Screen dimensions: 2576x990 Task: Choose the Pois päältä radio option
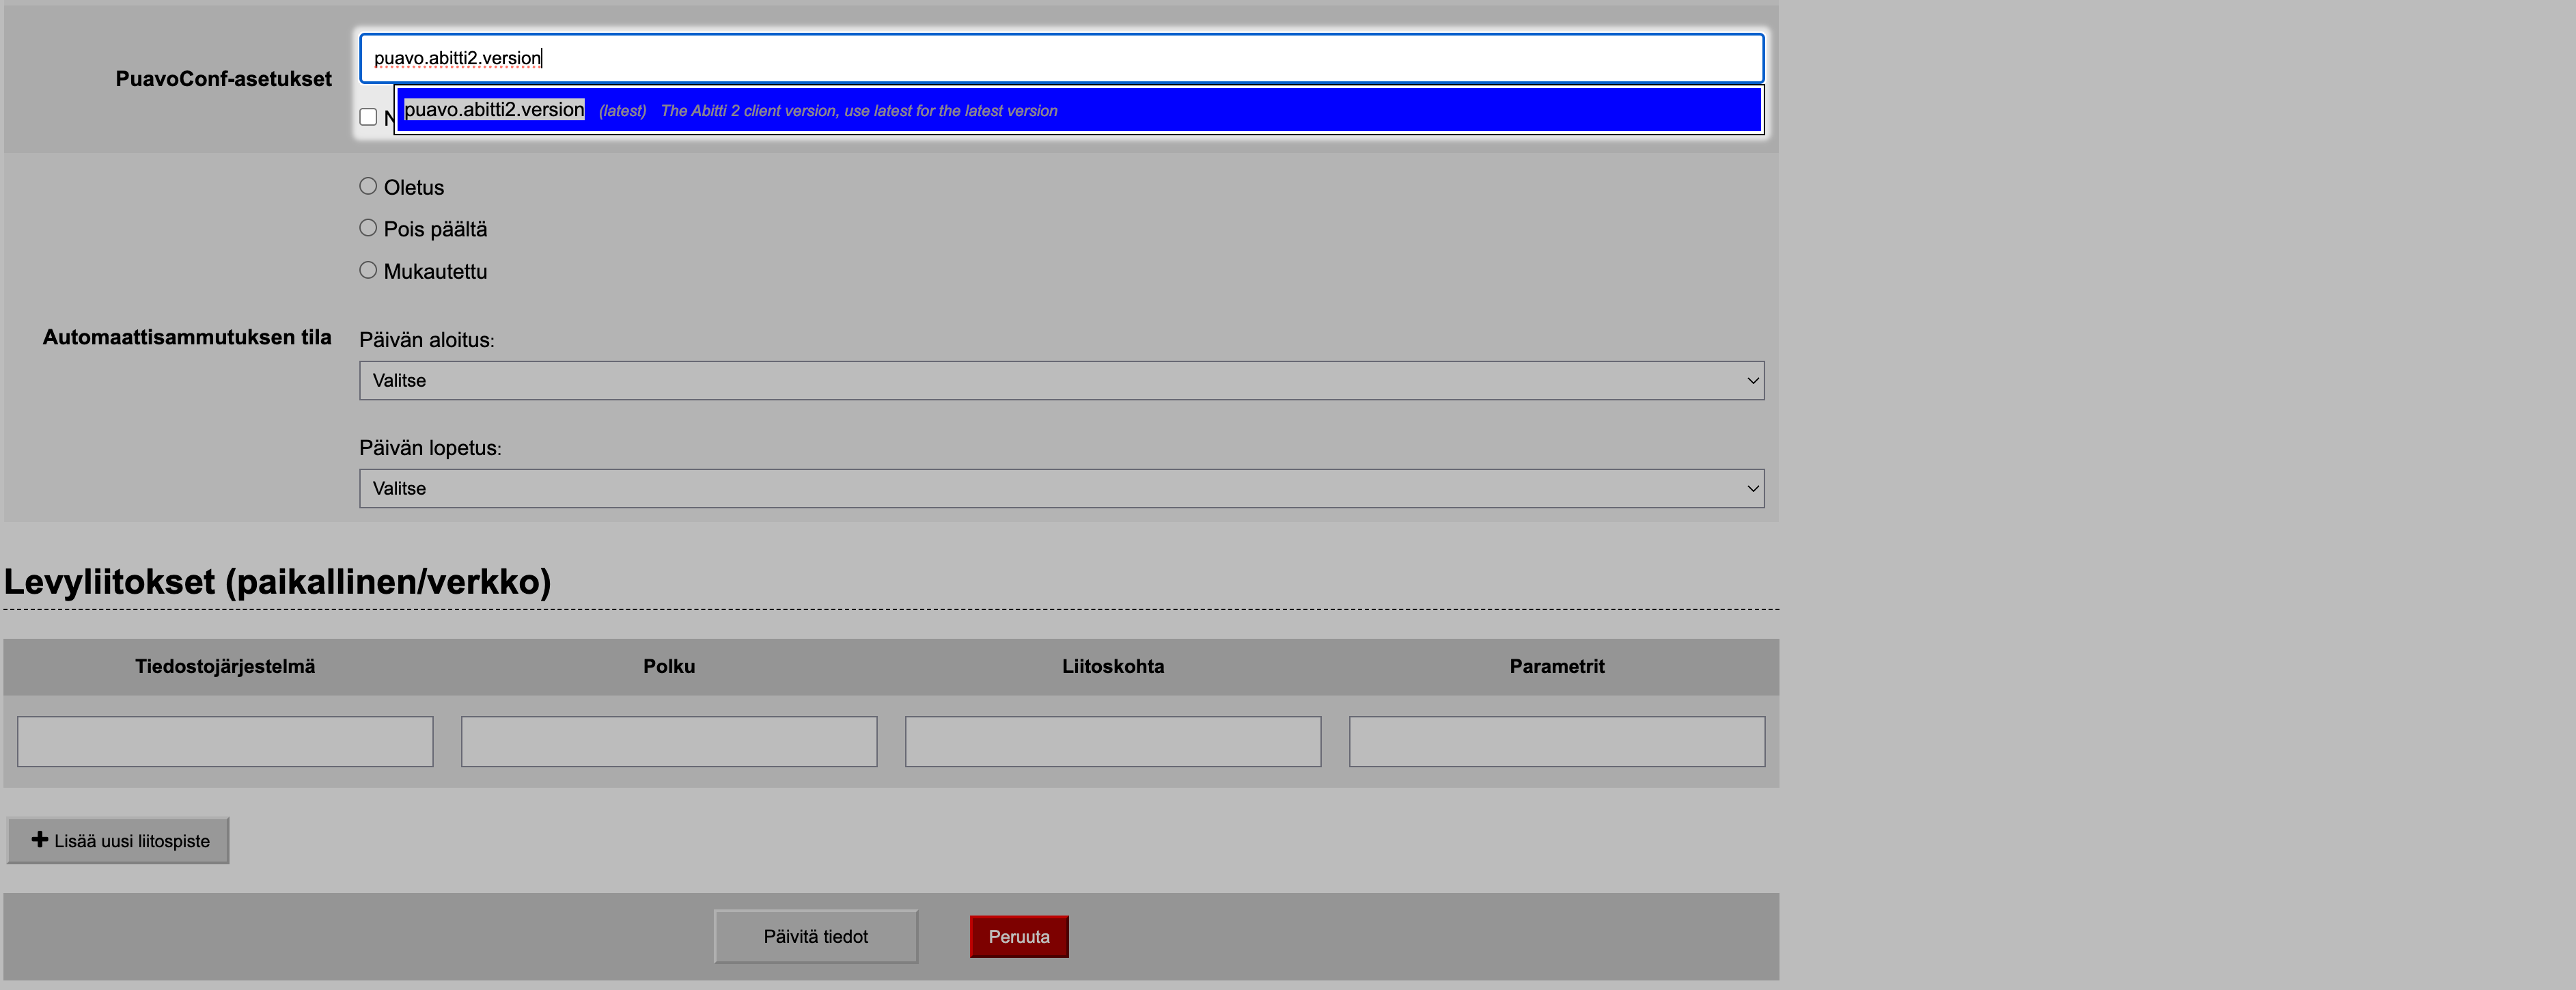coord(368,228)
